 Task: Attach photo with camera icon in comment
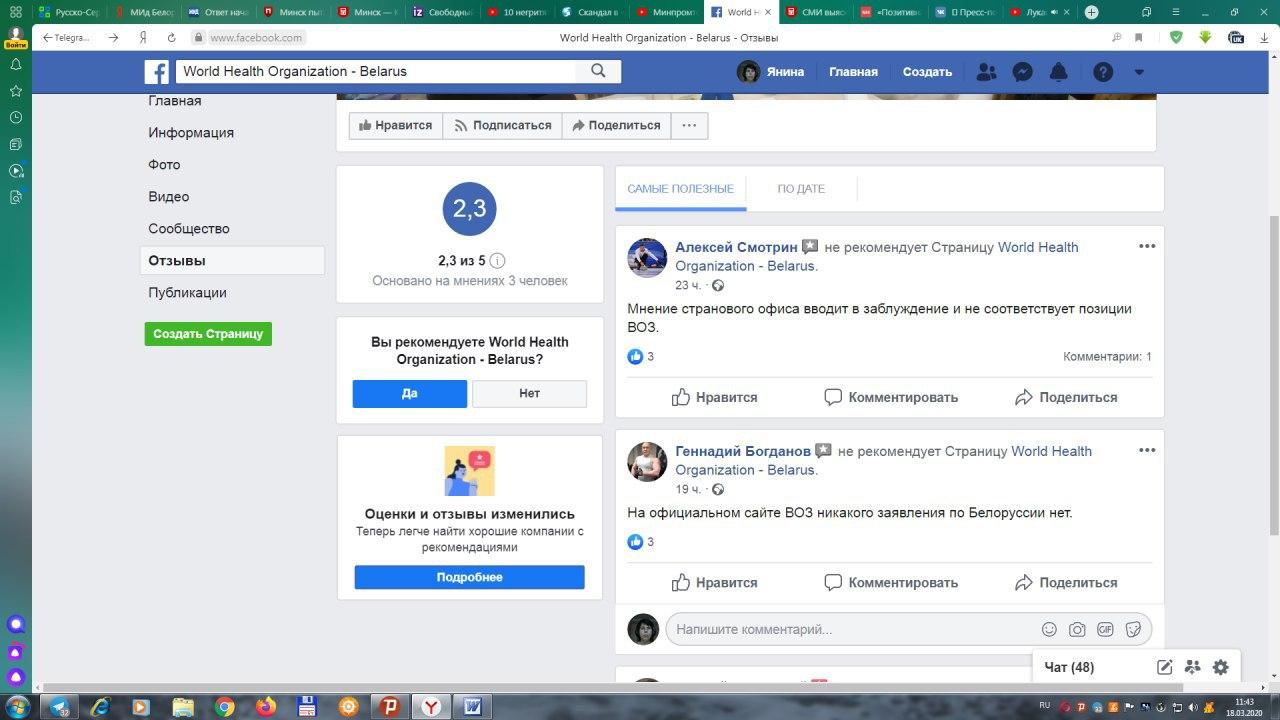(1077, 629)
